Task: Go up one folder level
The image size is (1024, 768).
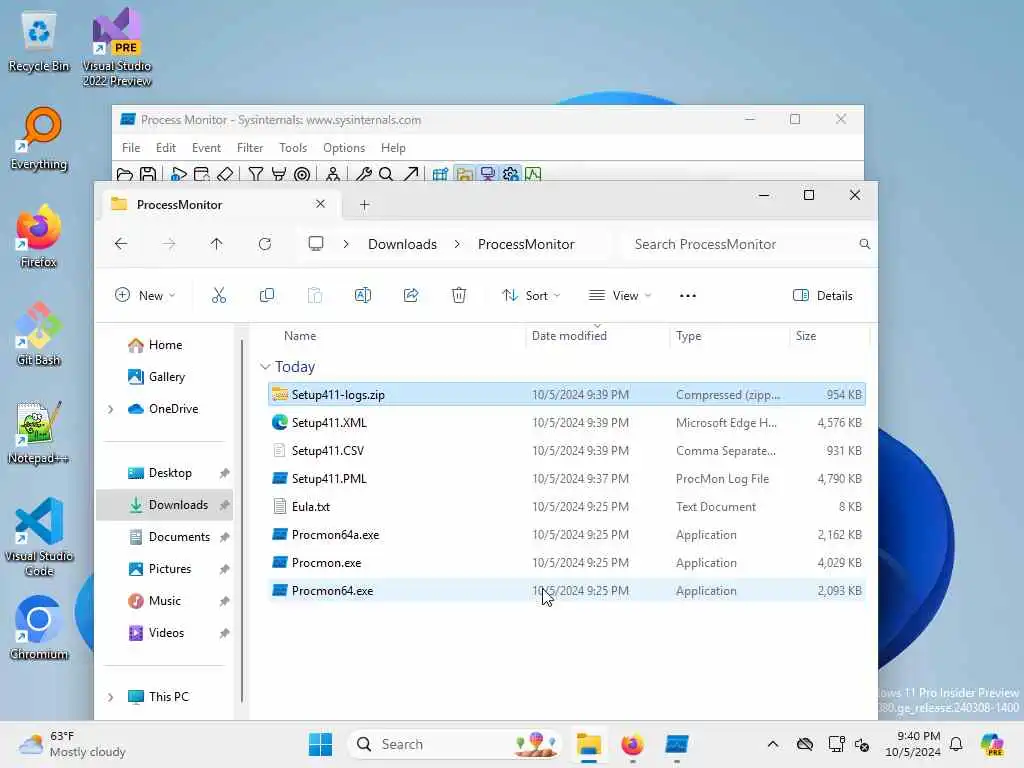Action: pos(216,244)
